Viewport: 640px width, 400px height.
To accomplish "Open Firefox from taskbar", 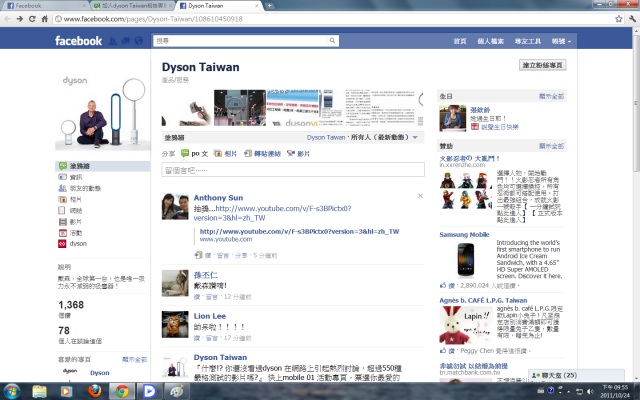I will click(x=95, y=391).
